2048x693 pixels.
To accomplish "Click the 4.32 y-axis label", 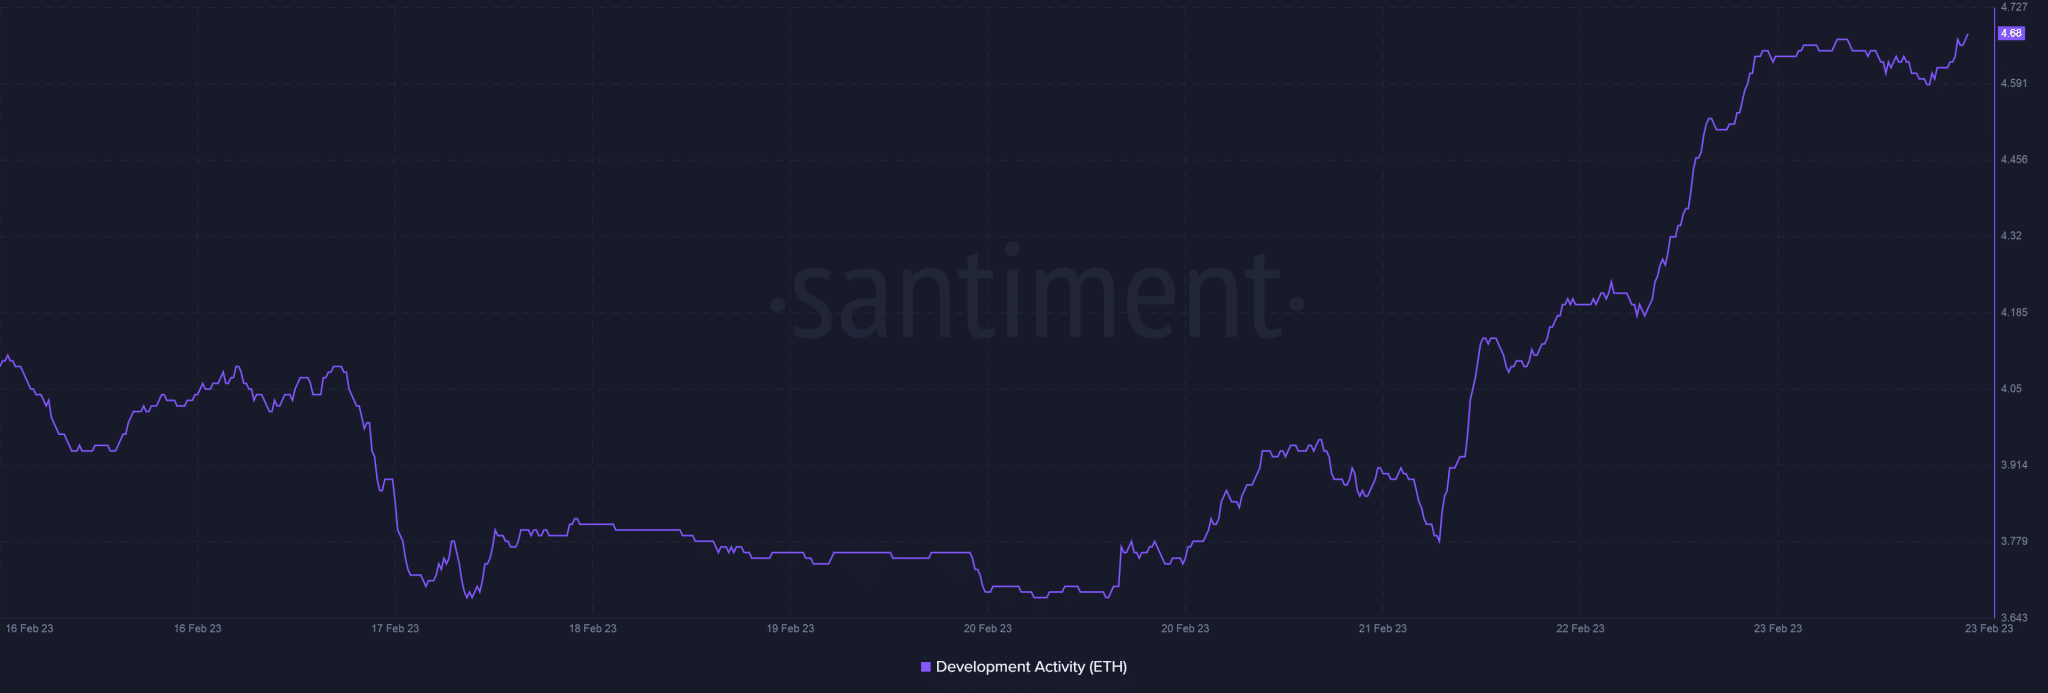I will 2011,236.
